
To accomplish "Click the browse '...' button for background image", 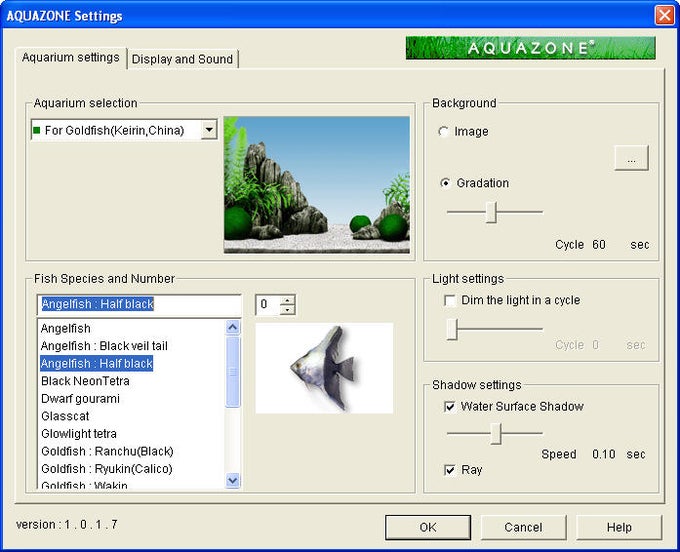I will coord(631,158).
